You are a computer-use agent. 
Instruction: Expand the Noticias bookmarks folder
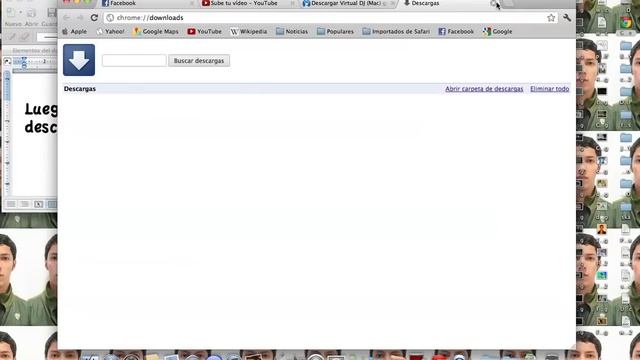(x=292, y=31)
